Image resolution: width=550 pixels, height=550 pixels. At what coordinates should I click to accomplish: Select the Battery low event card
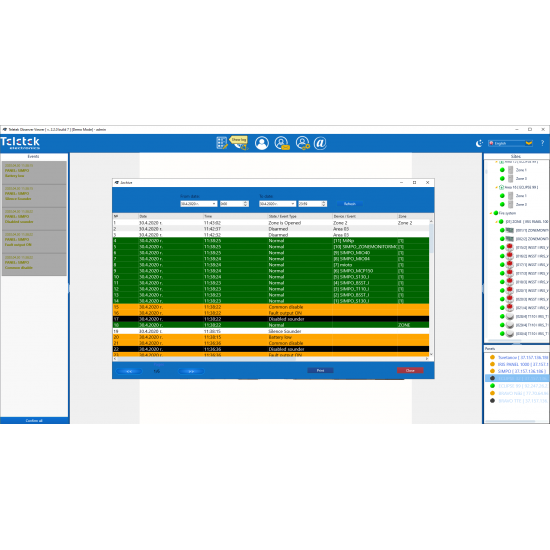tap(34, 172)
